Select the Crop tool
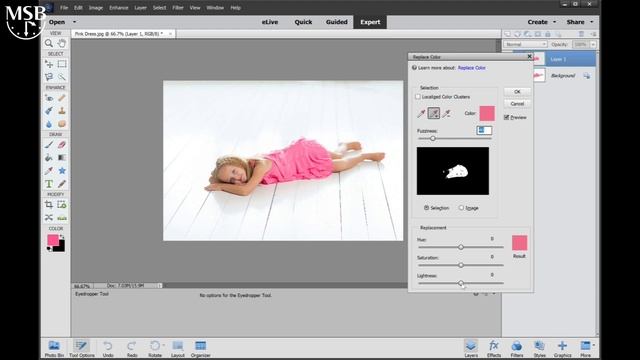Viewport: 640px width, 360px height. [x=49, y=204]
